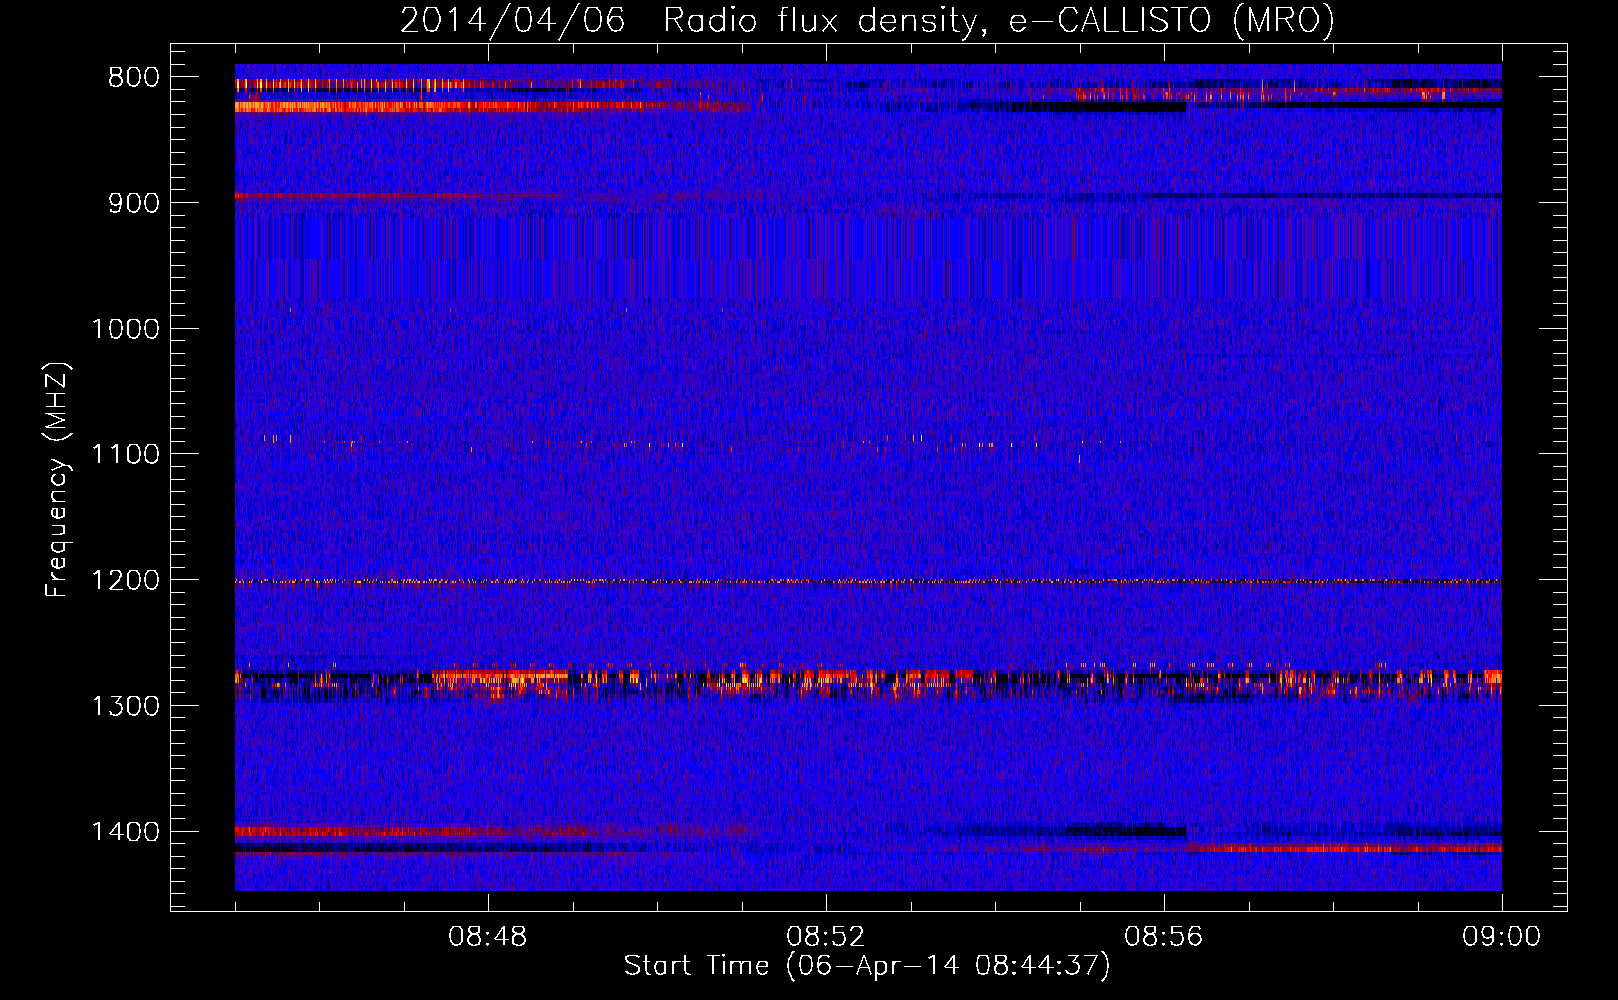1618x1000 pixels.
Task: Click the 09:00 time tick label
Action: [1502, 937]
